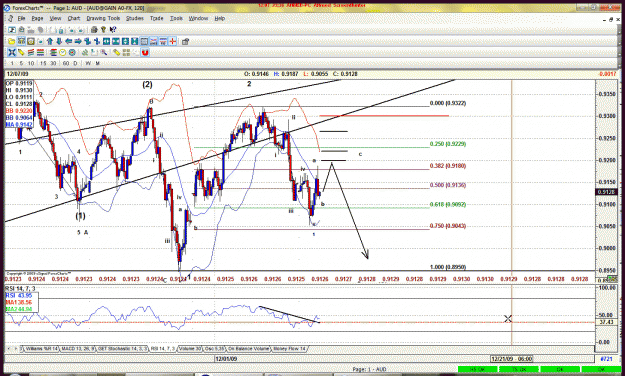Viewport: 625px width, 376px height.
Task: Click the TS OK status indicator
Action: point(519,369)
